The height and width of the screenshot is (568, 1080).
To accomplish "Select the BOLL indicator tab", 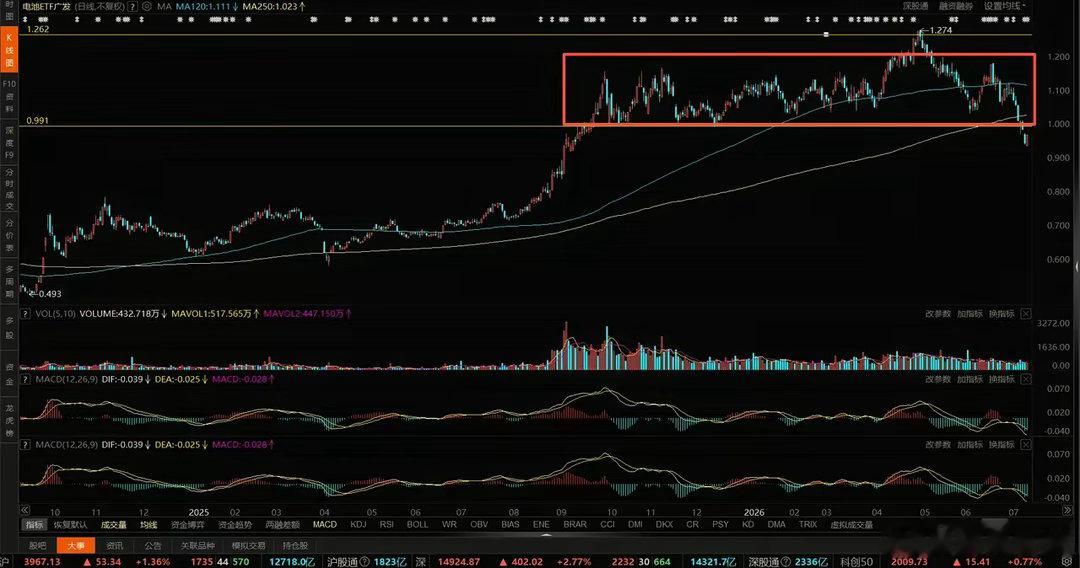I will click(x=417, y=525).
